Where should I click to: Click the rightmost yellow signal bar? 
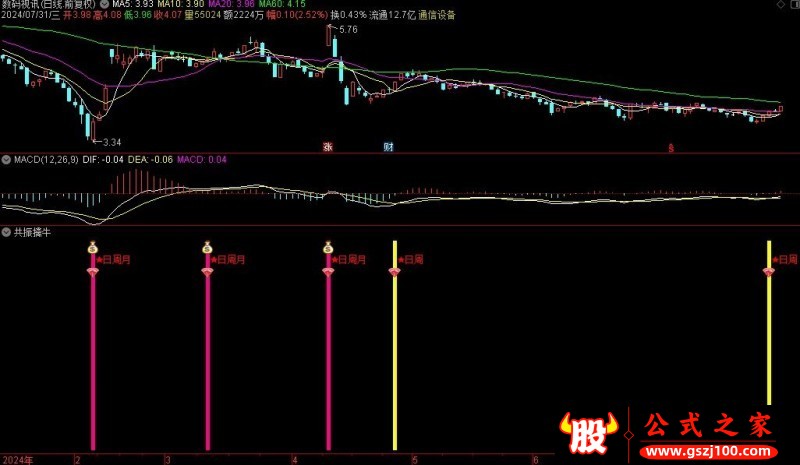769,323
